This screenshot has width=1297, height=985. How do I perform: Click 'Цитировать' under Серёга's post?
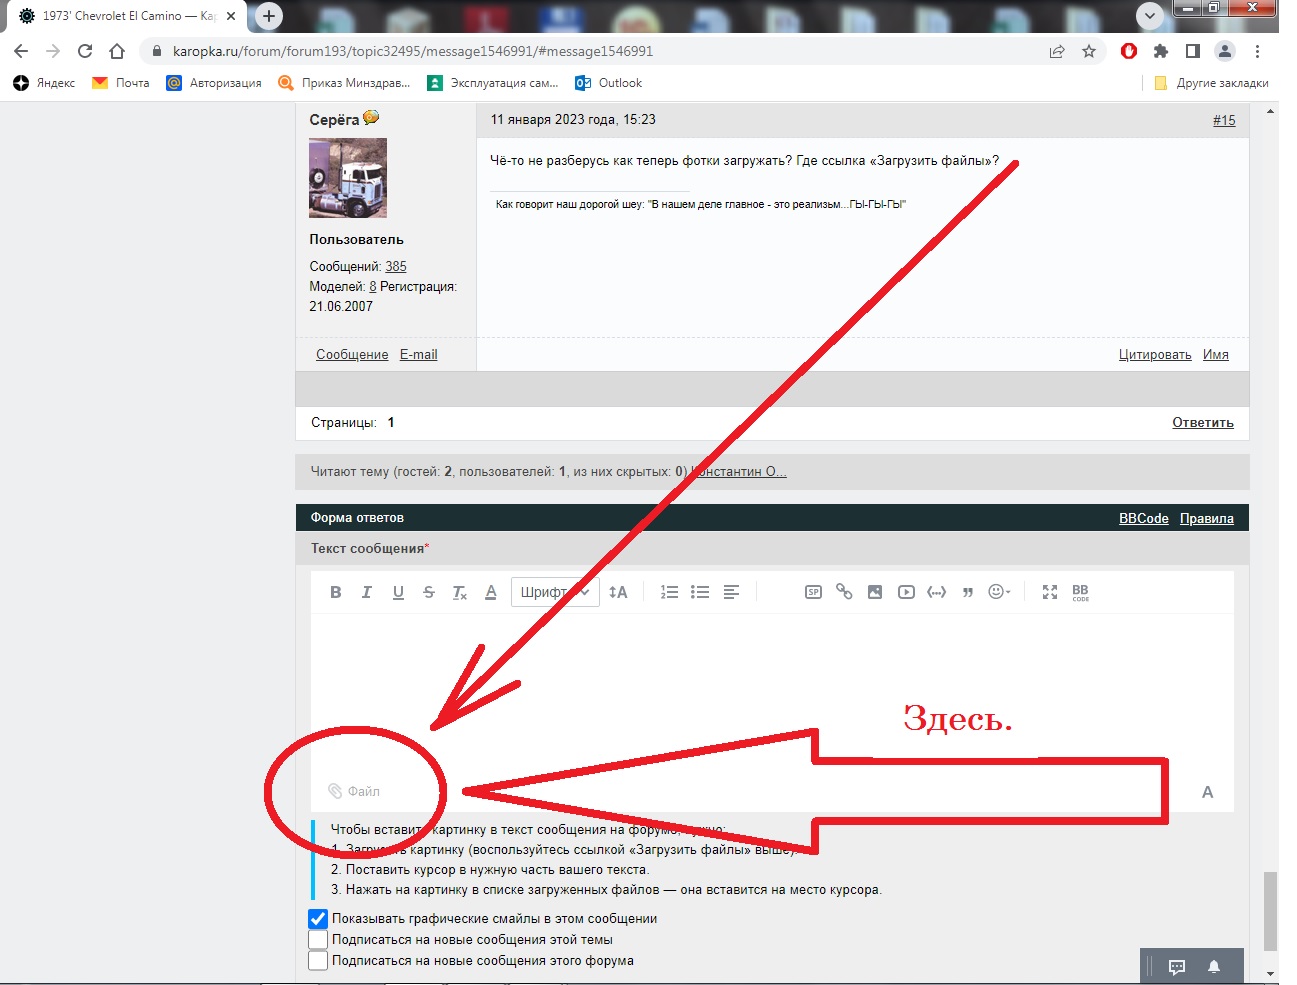1154,355
